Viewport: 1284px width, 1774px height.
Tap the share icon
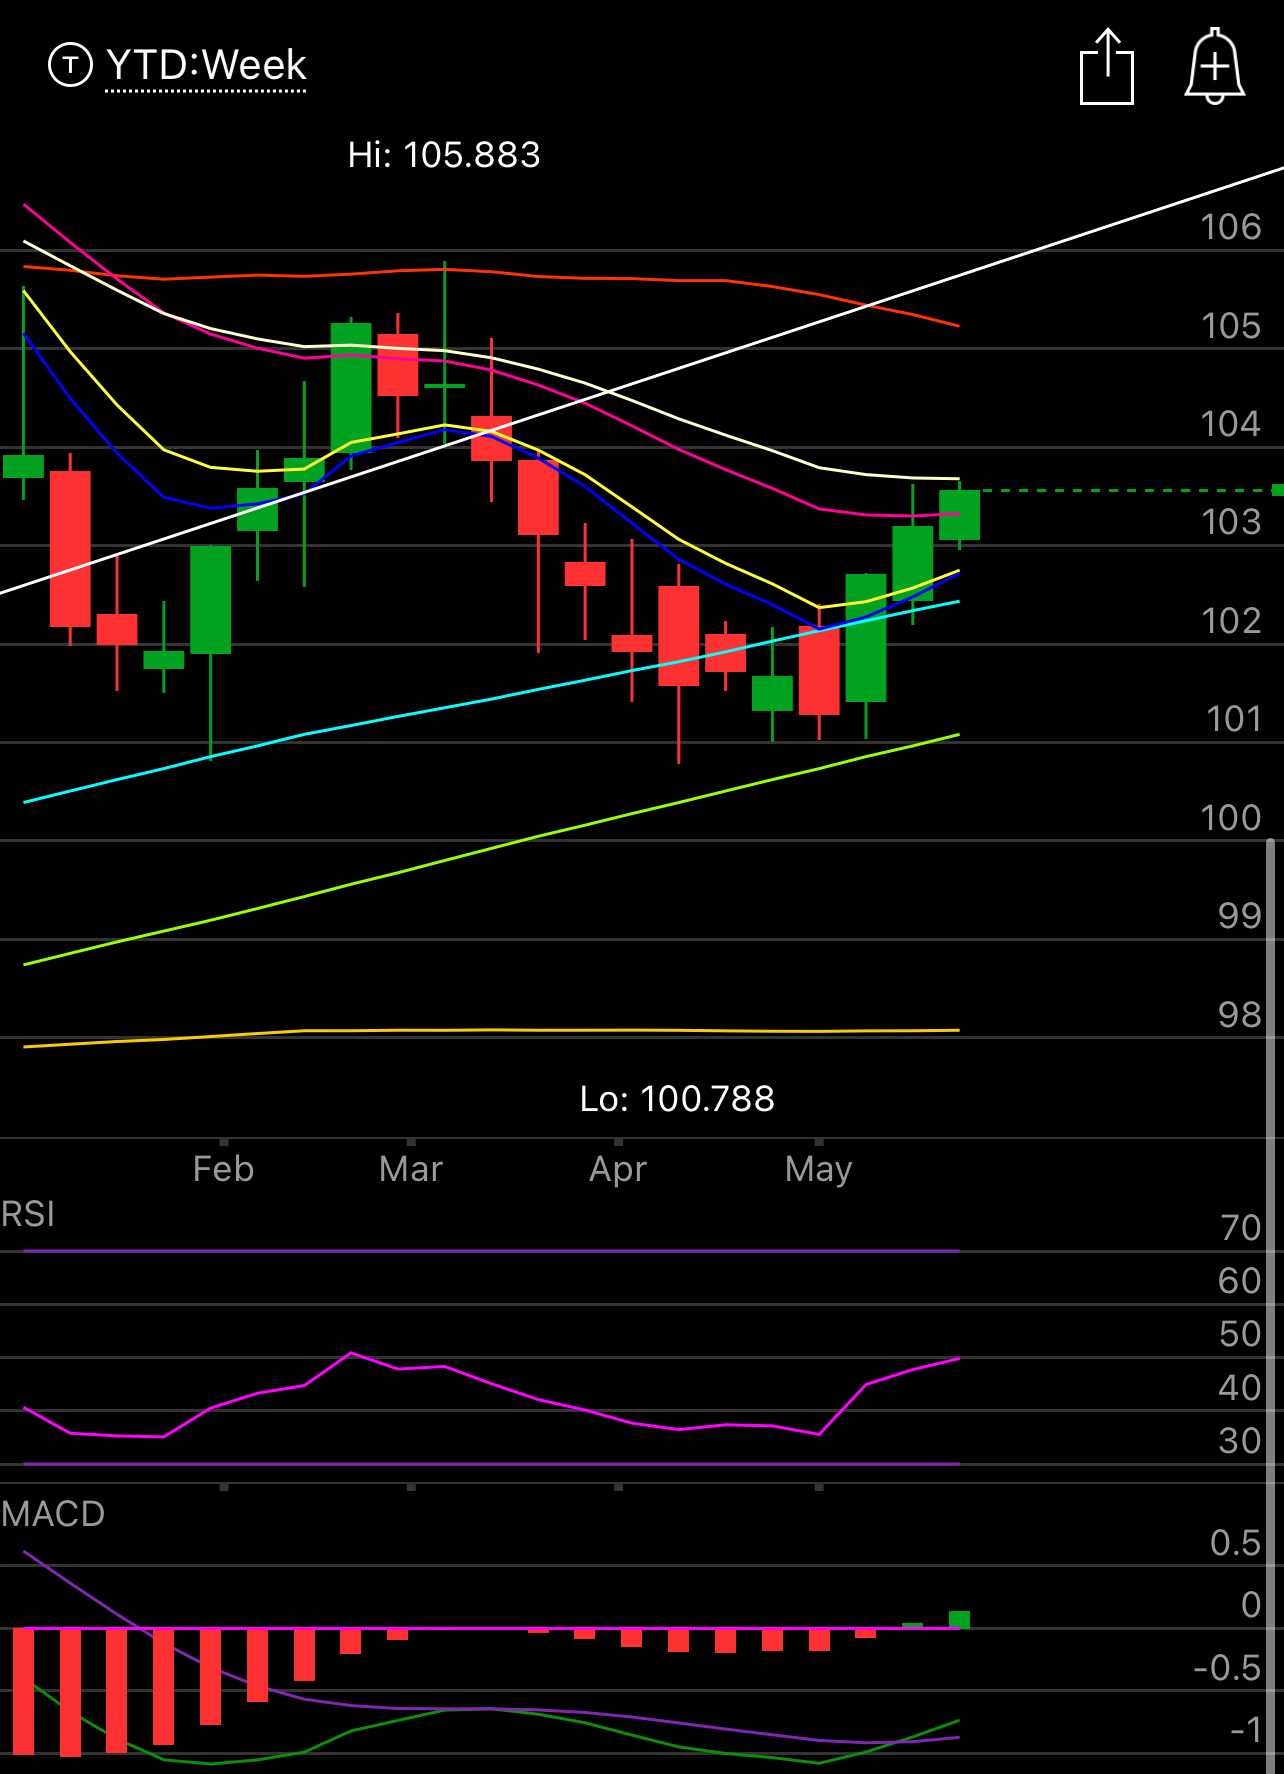pos(1107,66)
